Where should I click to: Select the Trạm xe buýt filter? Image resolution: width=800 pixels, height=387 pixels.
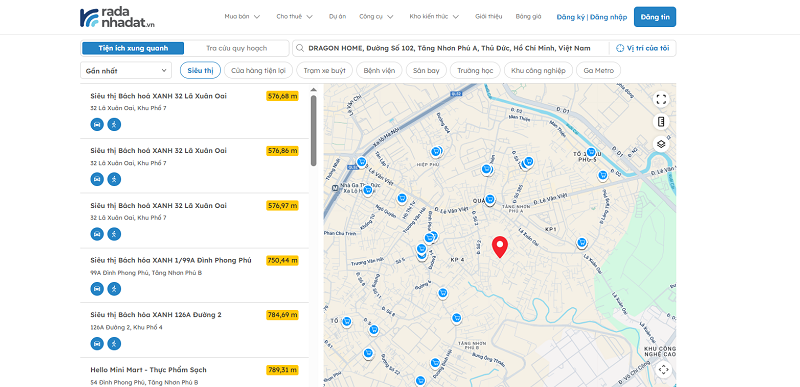324,70
